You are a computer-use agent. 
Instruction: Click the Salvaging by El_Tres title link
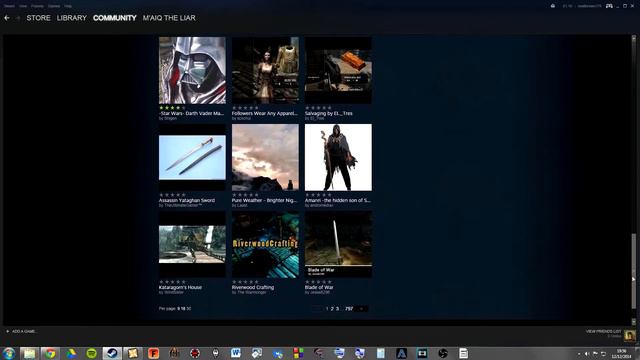[329, 113]
